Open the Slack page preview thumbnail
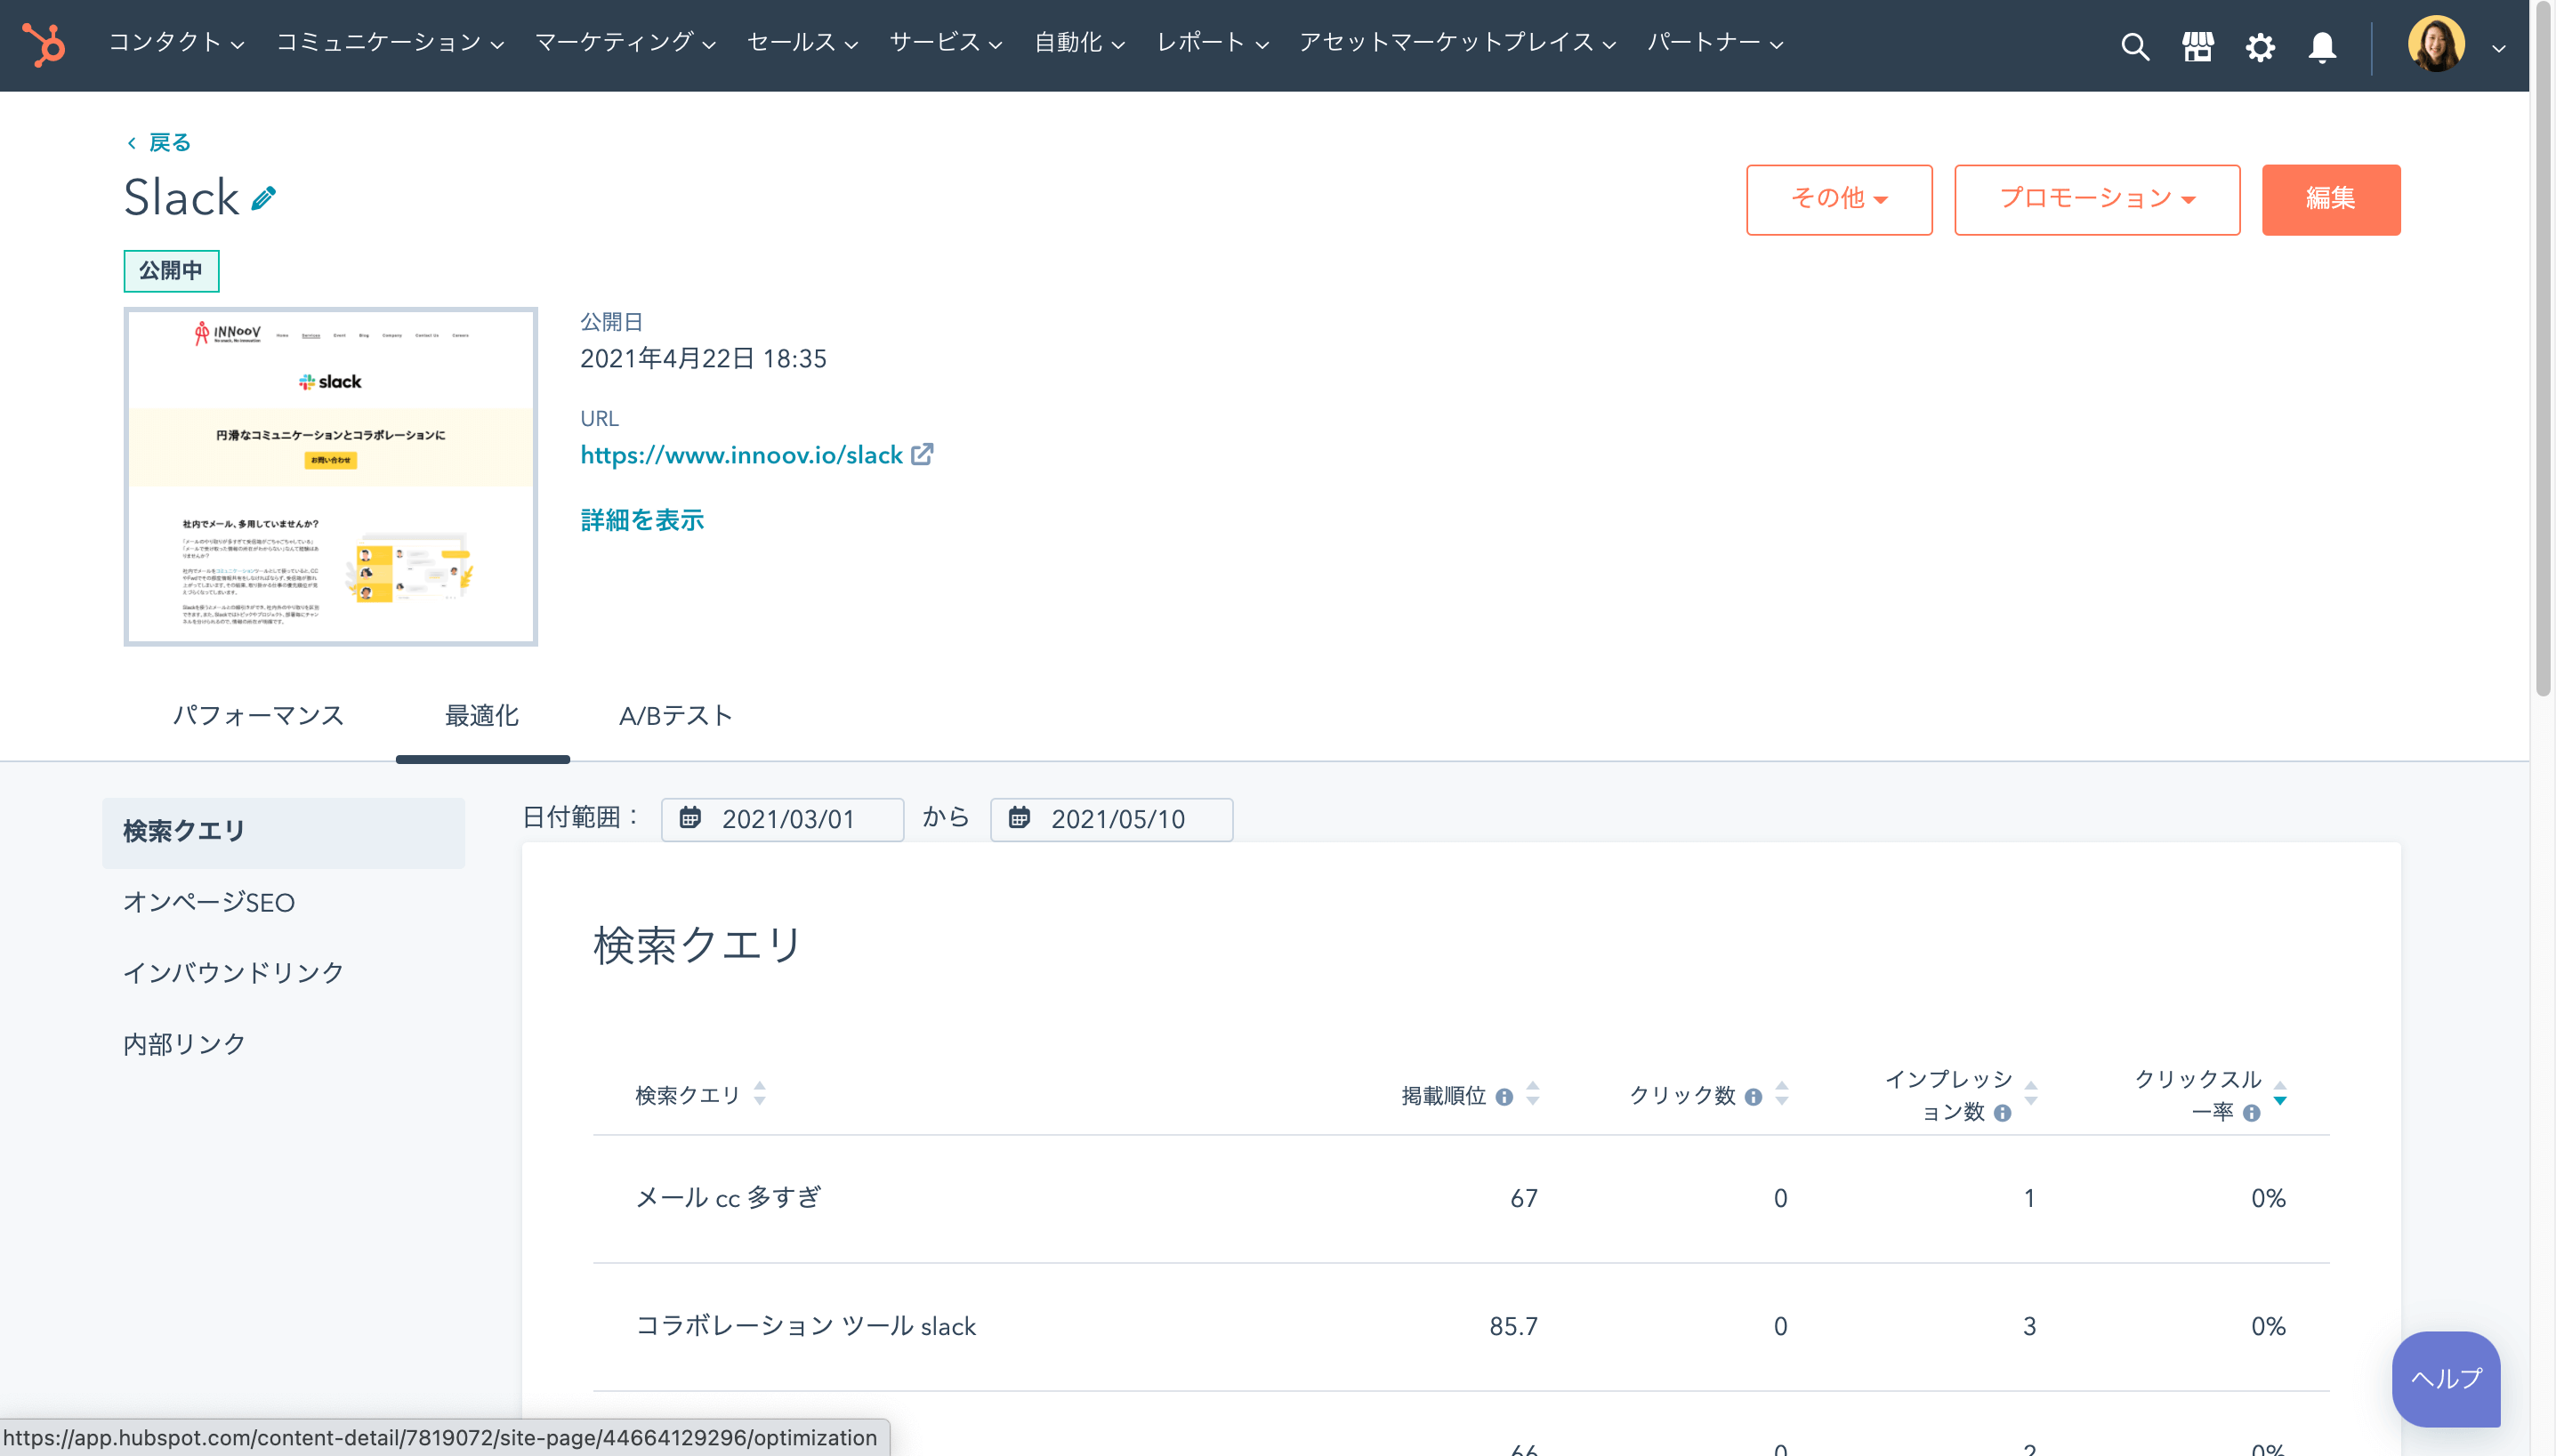Viewport: 2556px width, 1456px height. [x=331, y=476]
